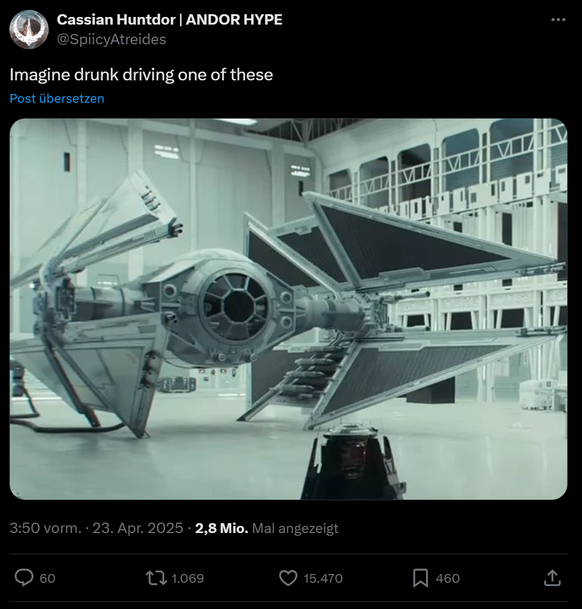Click the repost arrows icon
Viewport: 582px width, 609px height.
click(x=156, y=578)
